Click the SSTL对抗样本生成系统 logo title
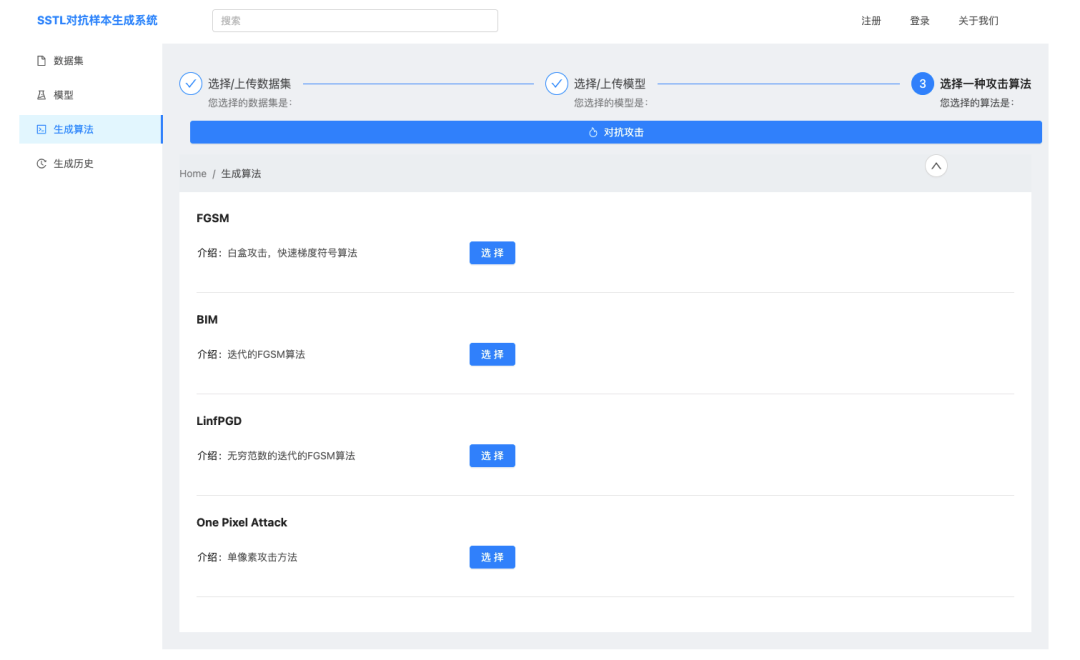Image resolution: width=1080 pixels, height=660 pixels. [97, 21]
